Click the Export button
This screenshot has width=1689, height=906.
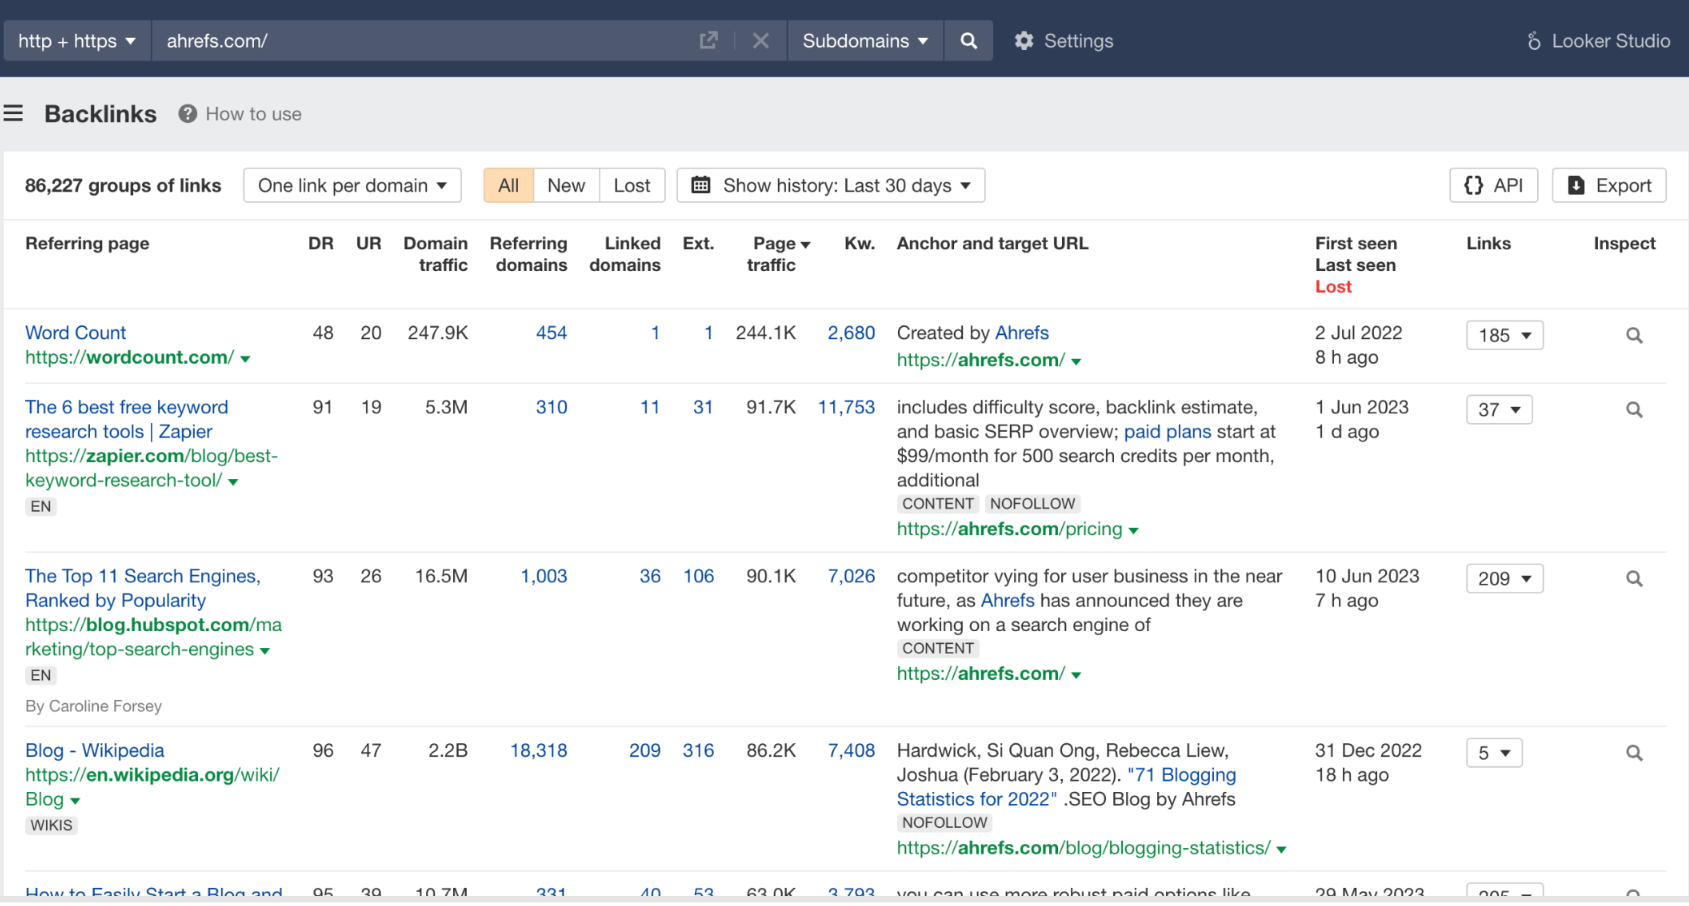[x=1609, y=185]
